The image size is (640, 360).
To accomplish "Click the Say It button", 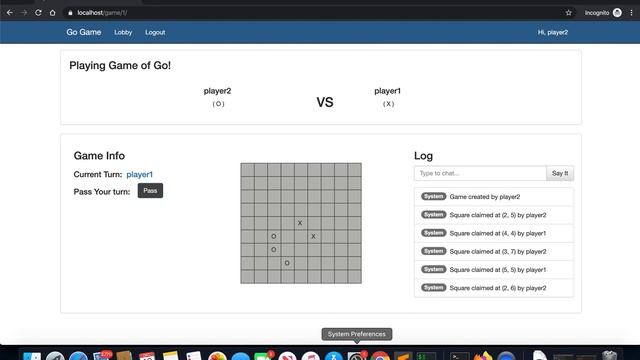I will tap(560, 173).
